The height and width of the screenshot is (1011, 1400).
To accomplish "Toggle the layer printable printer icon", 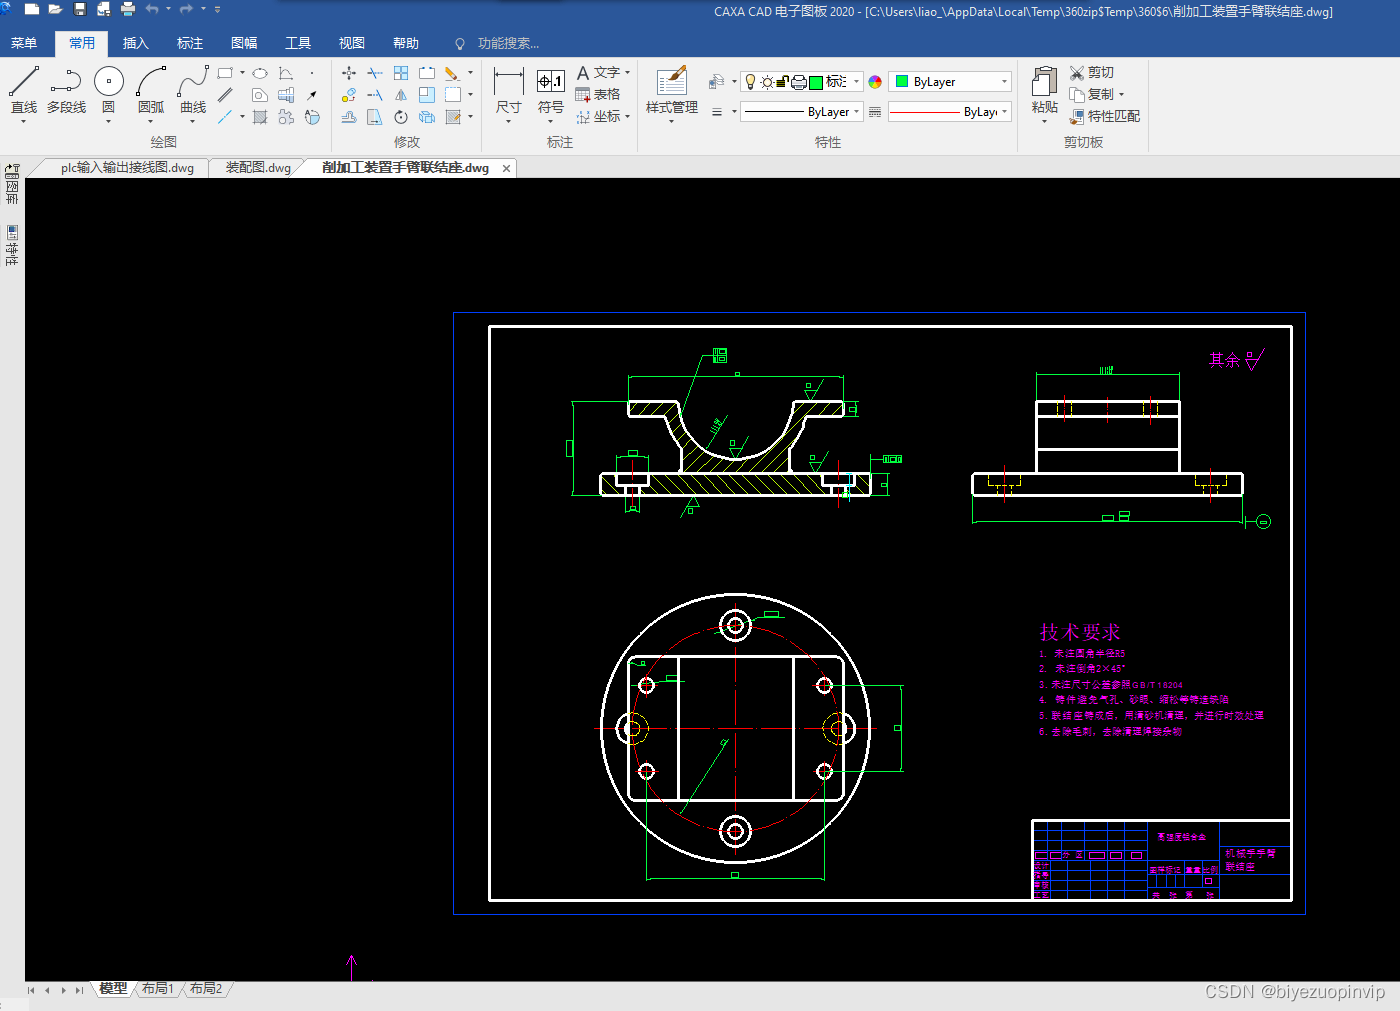I will pos(799,82).
